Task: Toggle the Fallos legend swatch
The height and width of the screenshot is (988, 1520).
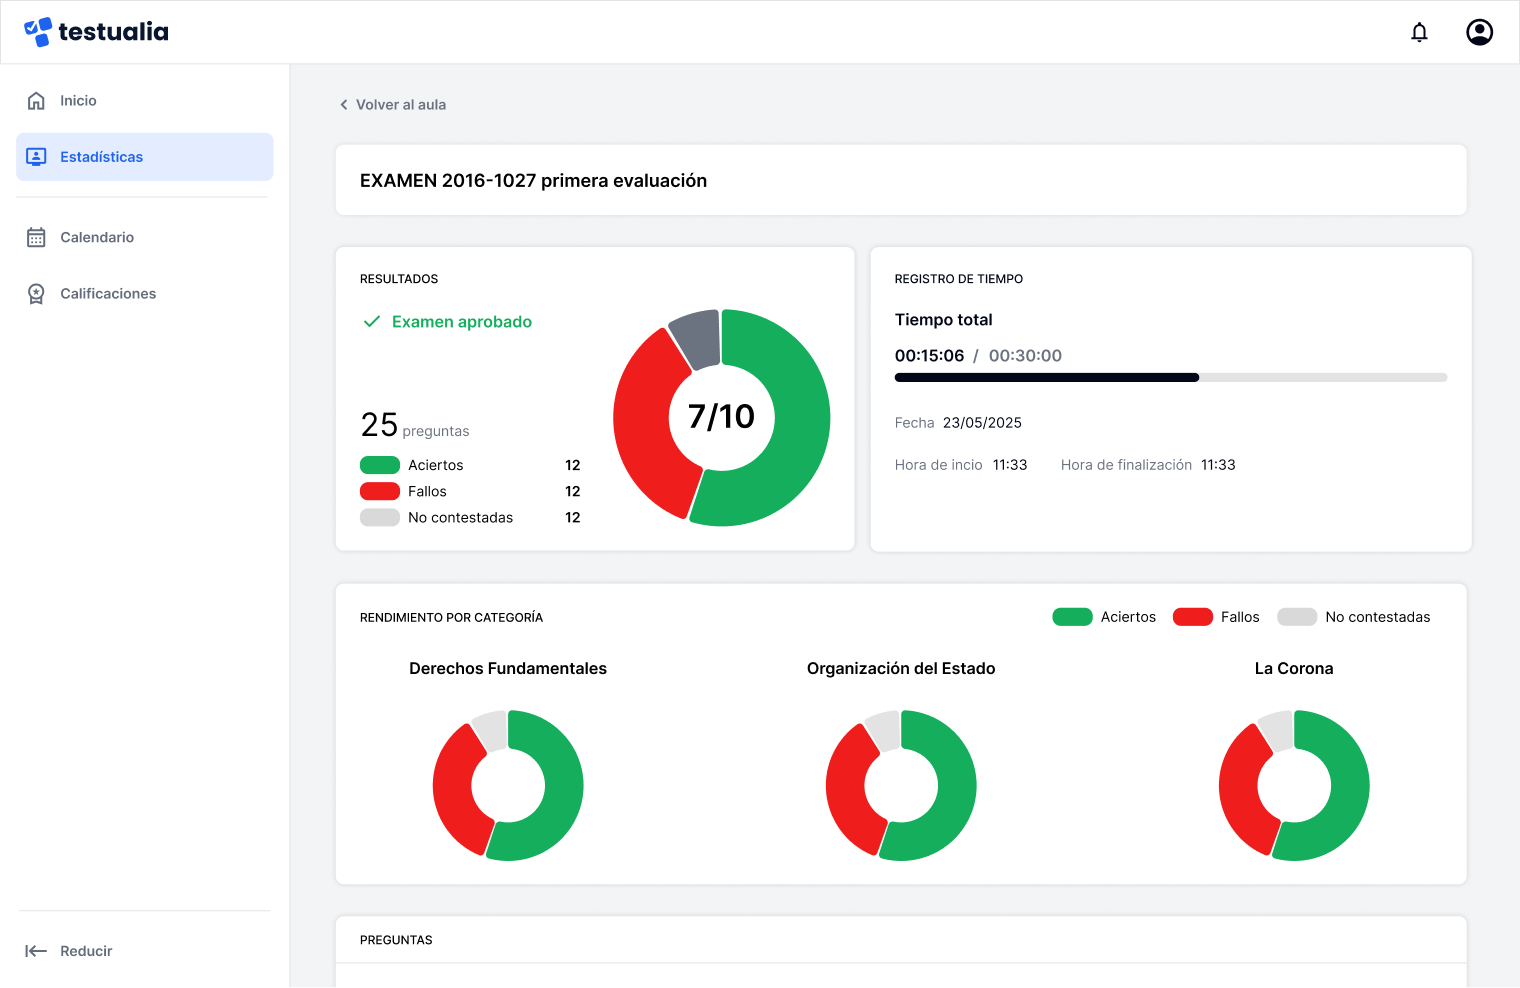Action: 1192,617
